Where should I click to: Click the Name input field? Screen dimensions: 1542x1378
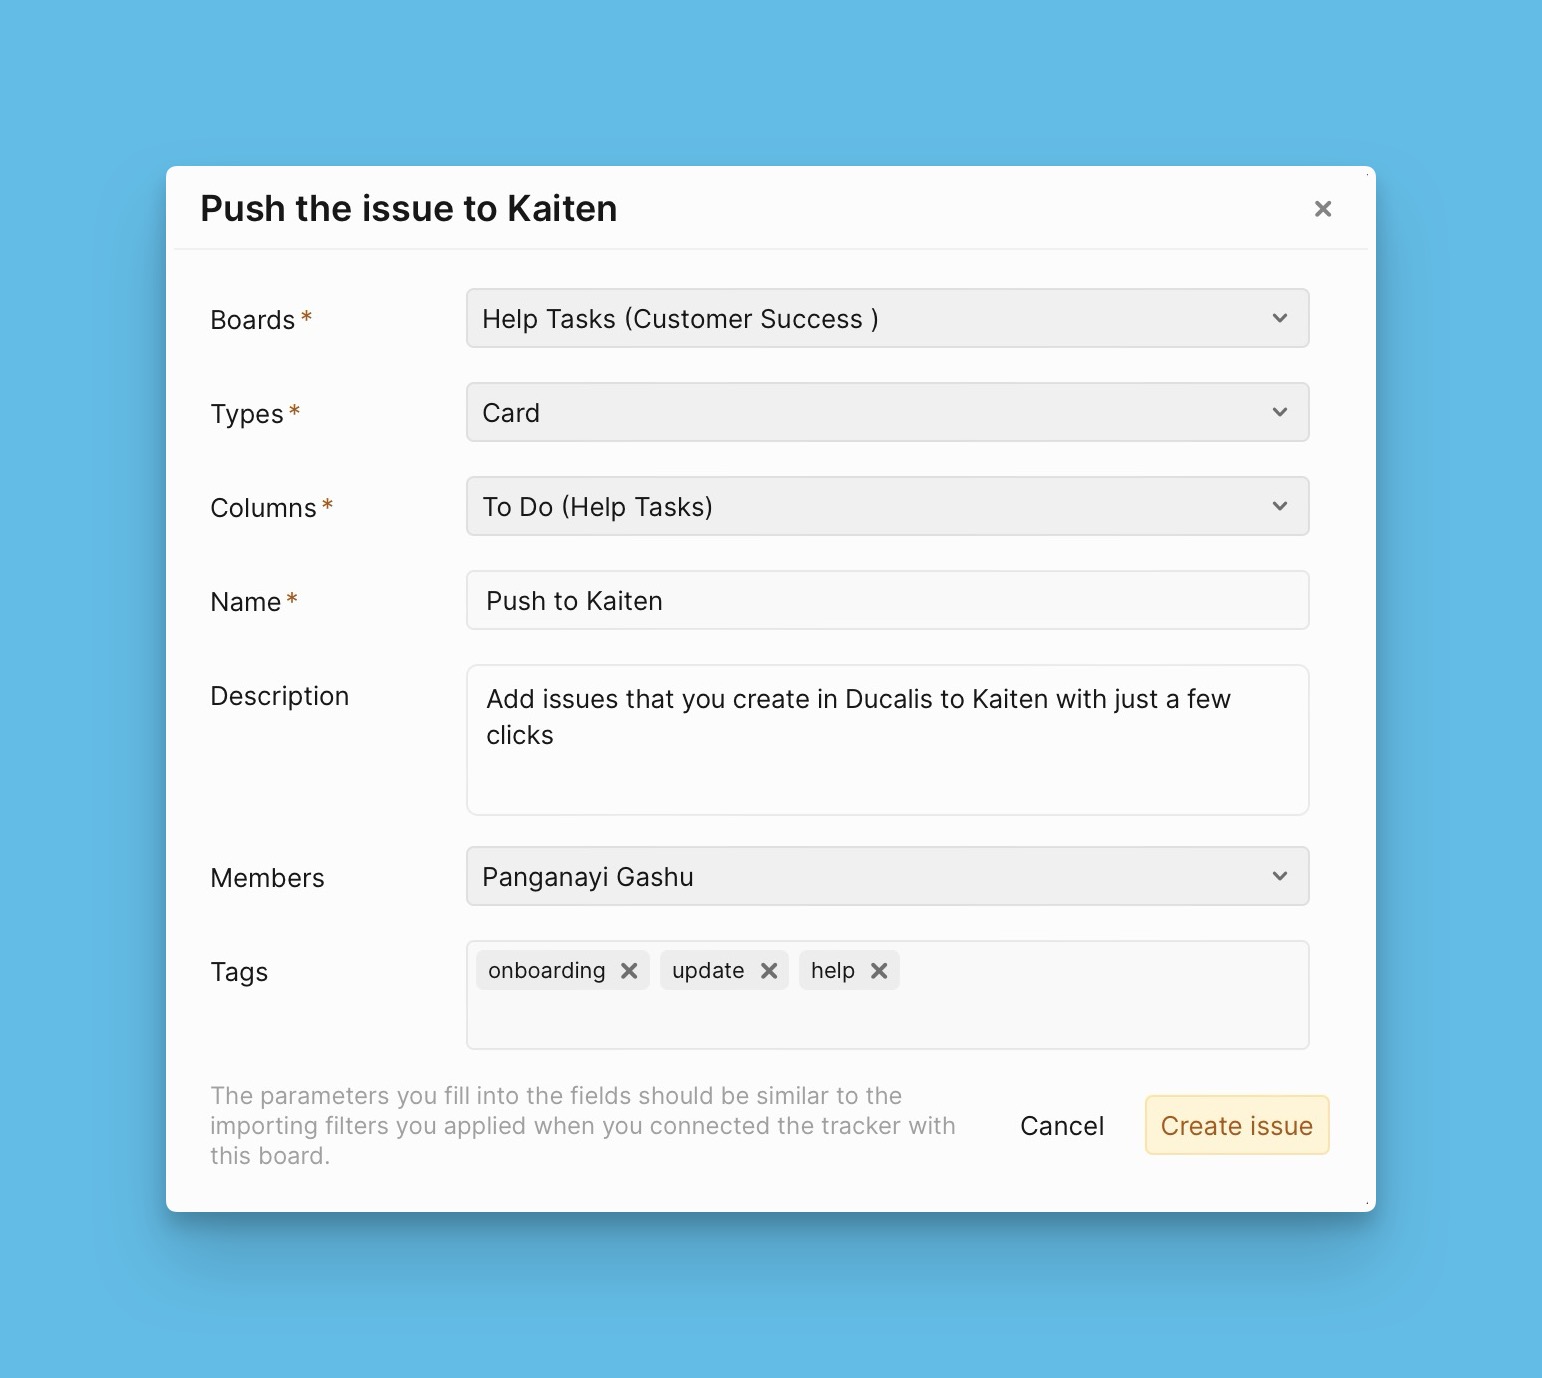pos(887,600)
